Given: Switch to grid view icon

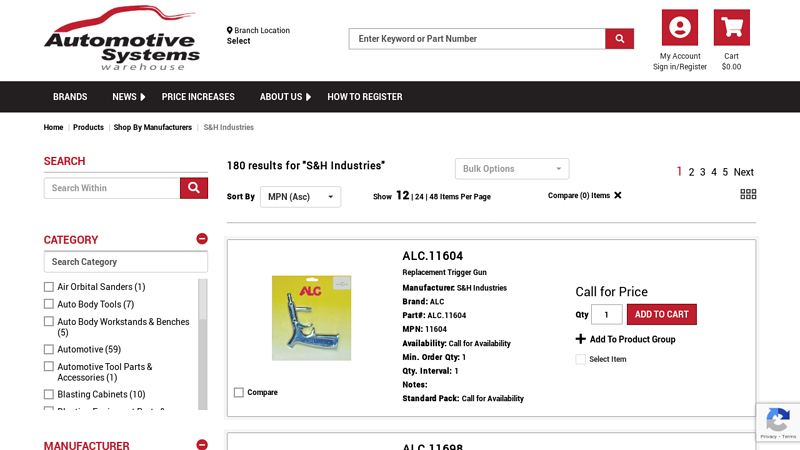Looking at the screenshot, I should click(748, 194).
